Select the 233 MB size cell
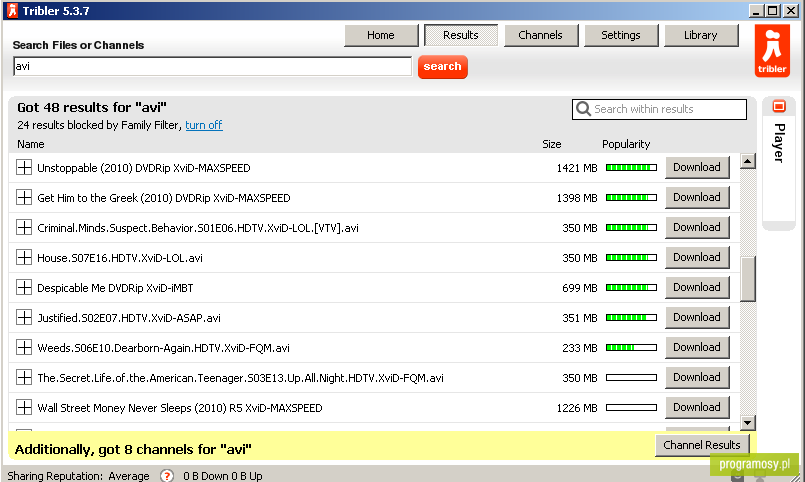This screenshot has width=805, height=482. [580, 348]
